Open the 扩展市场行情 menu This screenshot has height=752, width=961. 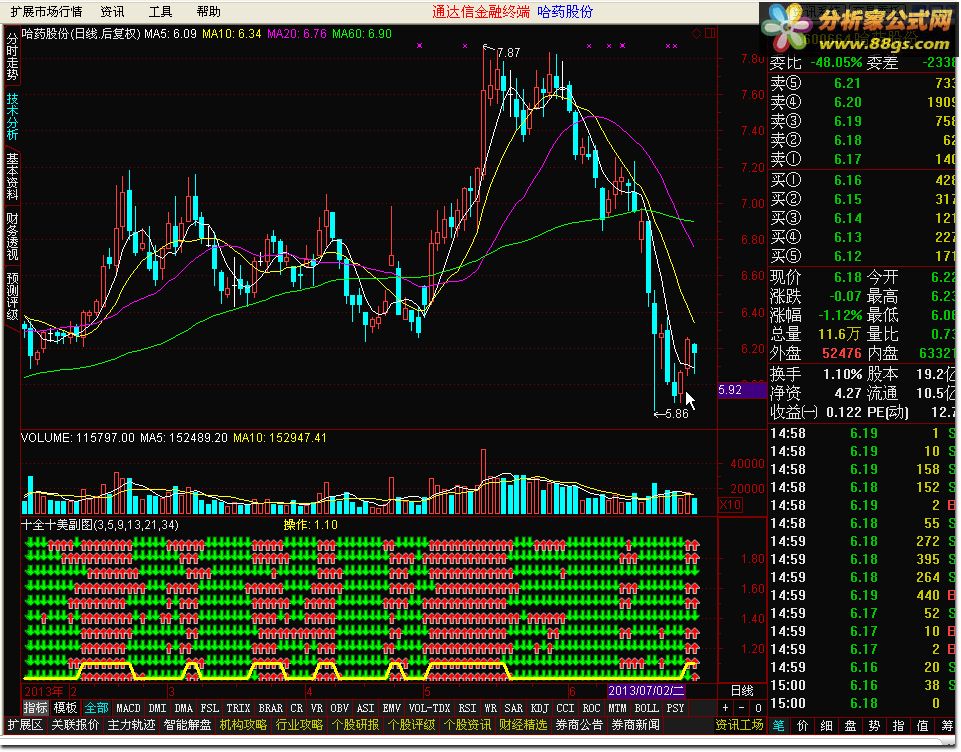pyautogui.click(x=47, y=12)
